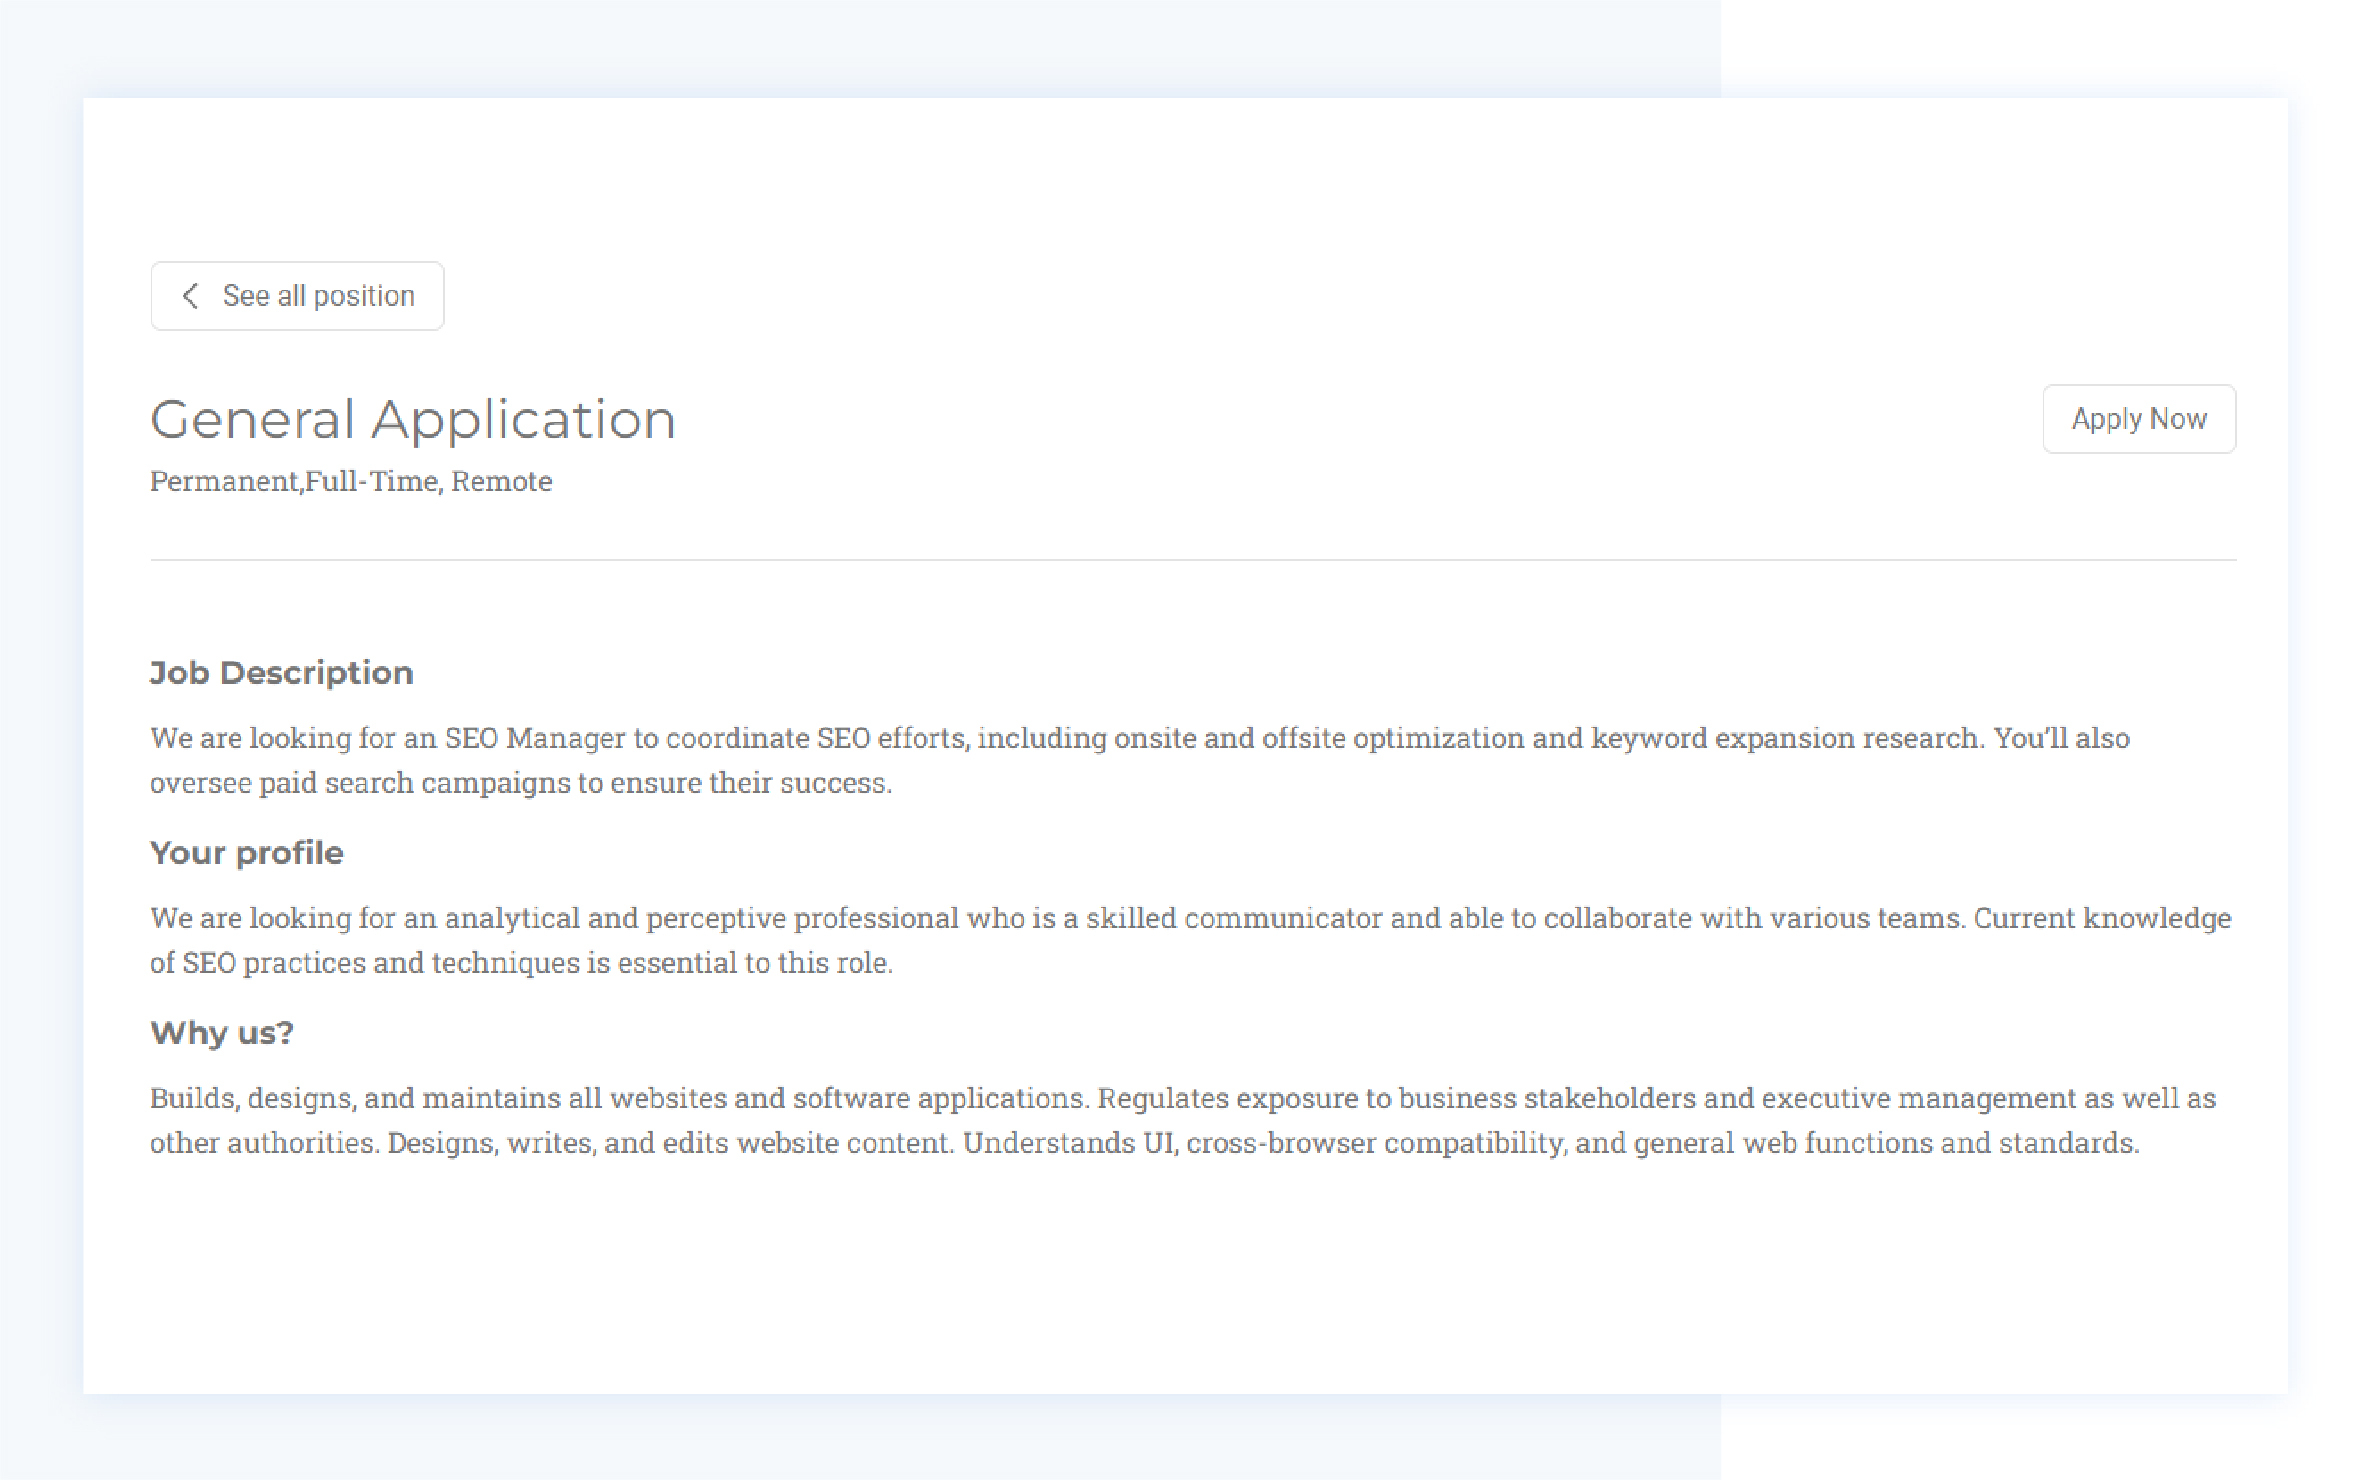Click the phrase "business stakeholders"
Screen dimensions: 2376x1480
[x=1546, y=1098]
